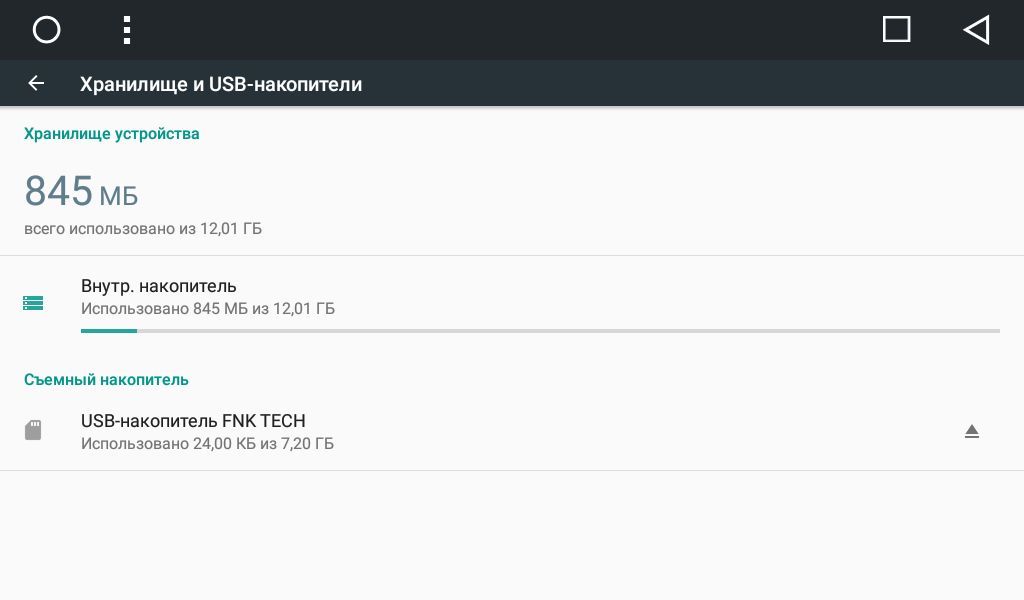The width and height of the screenshot is (1024, 600).
Task: Tap the 845 МБ total usage figure
Action: 81,191
